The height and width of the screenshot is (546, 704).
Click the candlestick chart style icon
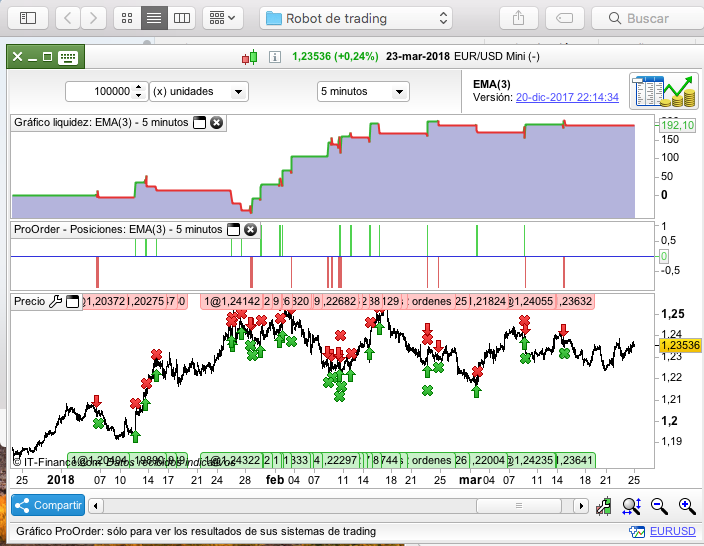(249, 57)
